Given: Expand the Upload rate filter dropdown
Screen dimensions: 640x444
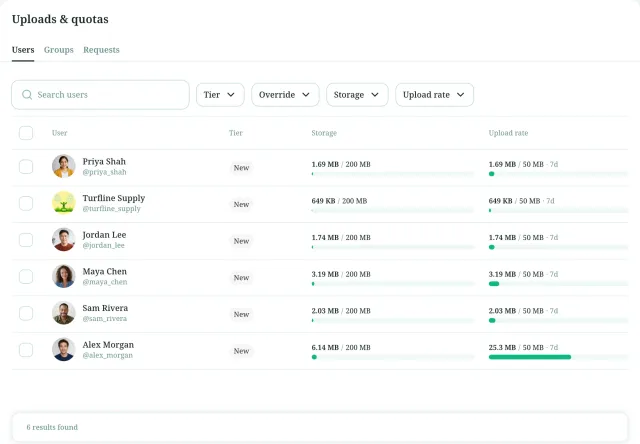Looking at the screenshot, I should [x=434, y=95].
